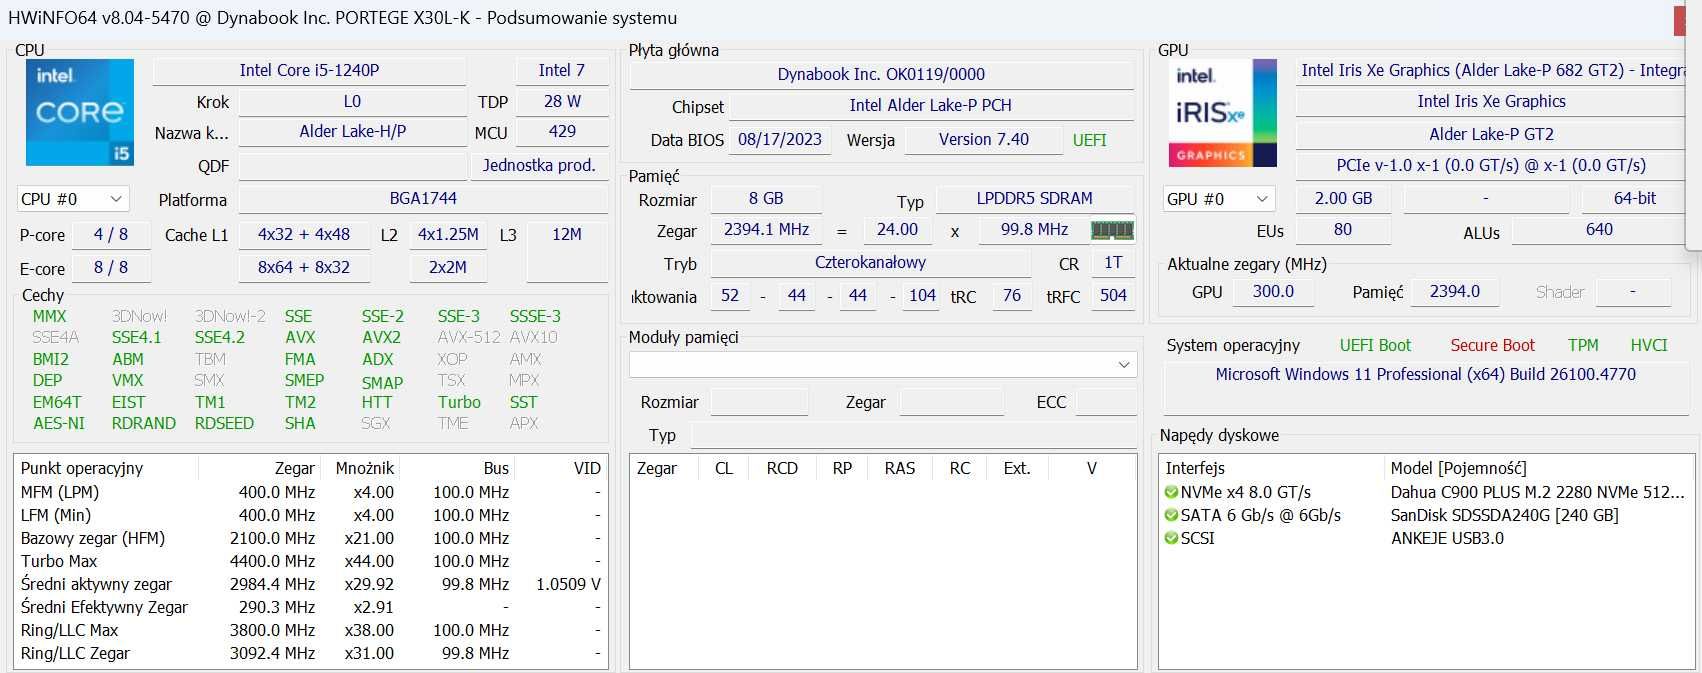
Task: Click the BGA1744 platform field
Action: point(423,199)
